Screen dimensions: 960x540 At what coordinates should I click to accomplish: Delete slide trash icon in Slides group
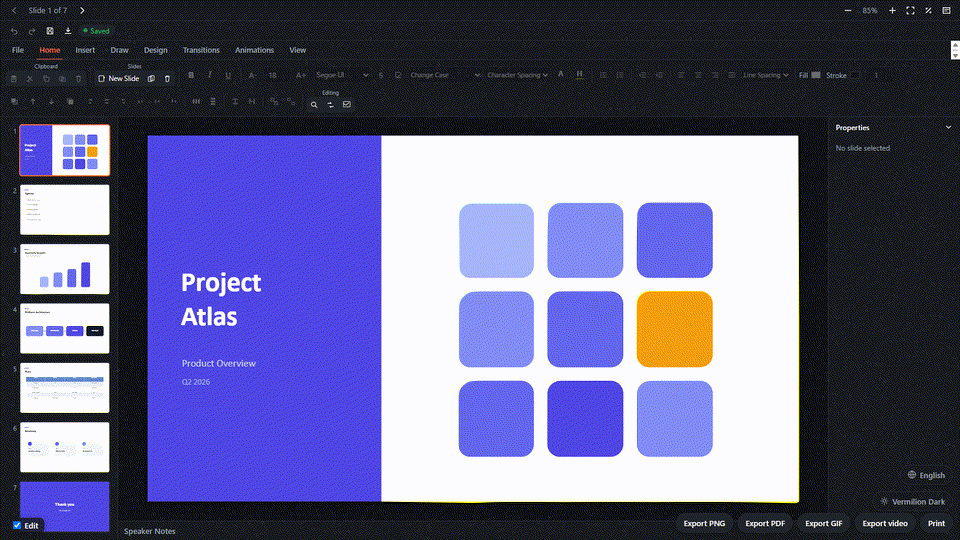pos(167,78)
